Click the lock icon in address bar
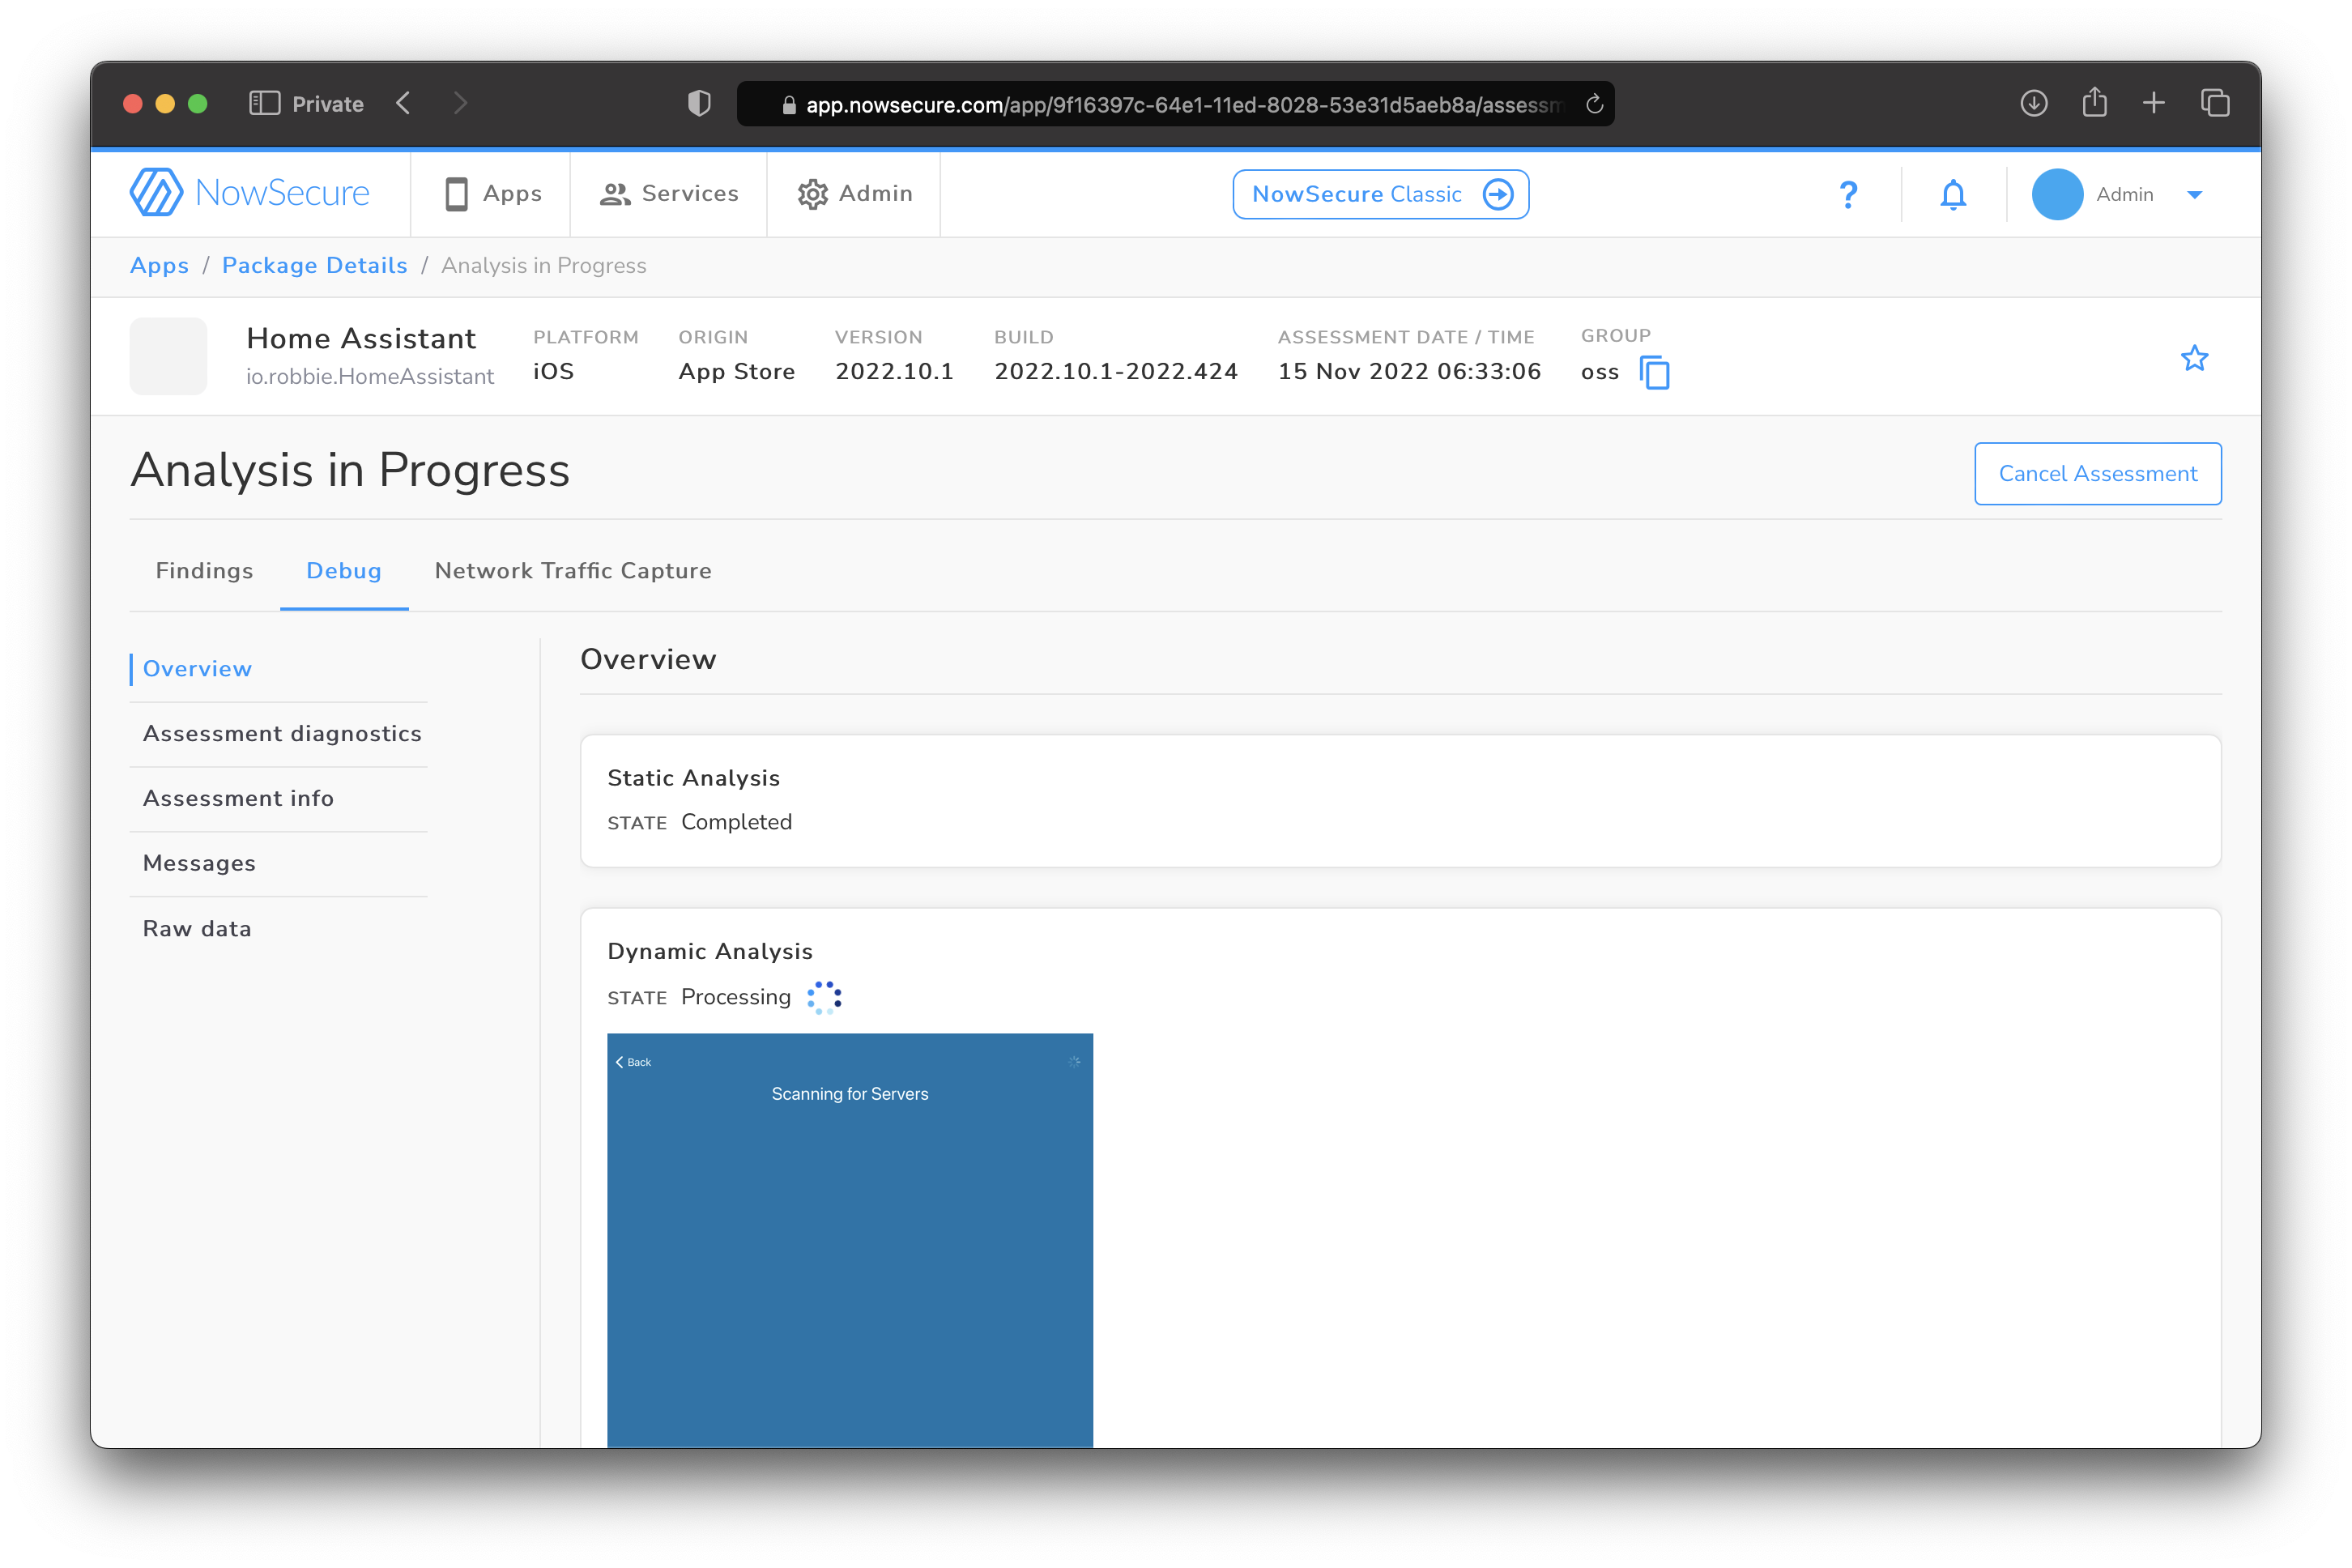 (x=788, y=105)
